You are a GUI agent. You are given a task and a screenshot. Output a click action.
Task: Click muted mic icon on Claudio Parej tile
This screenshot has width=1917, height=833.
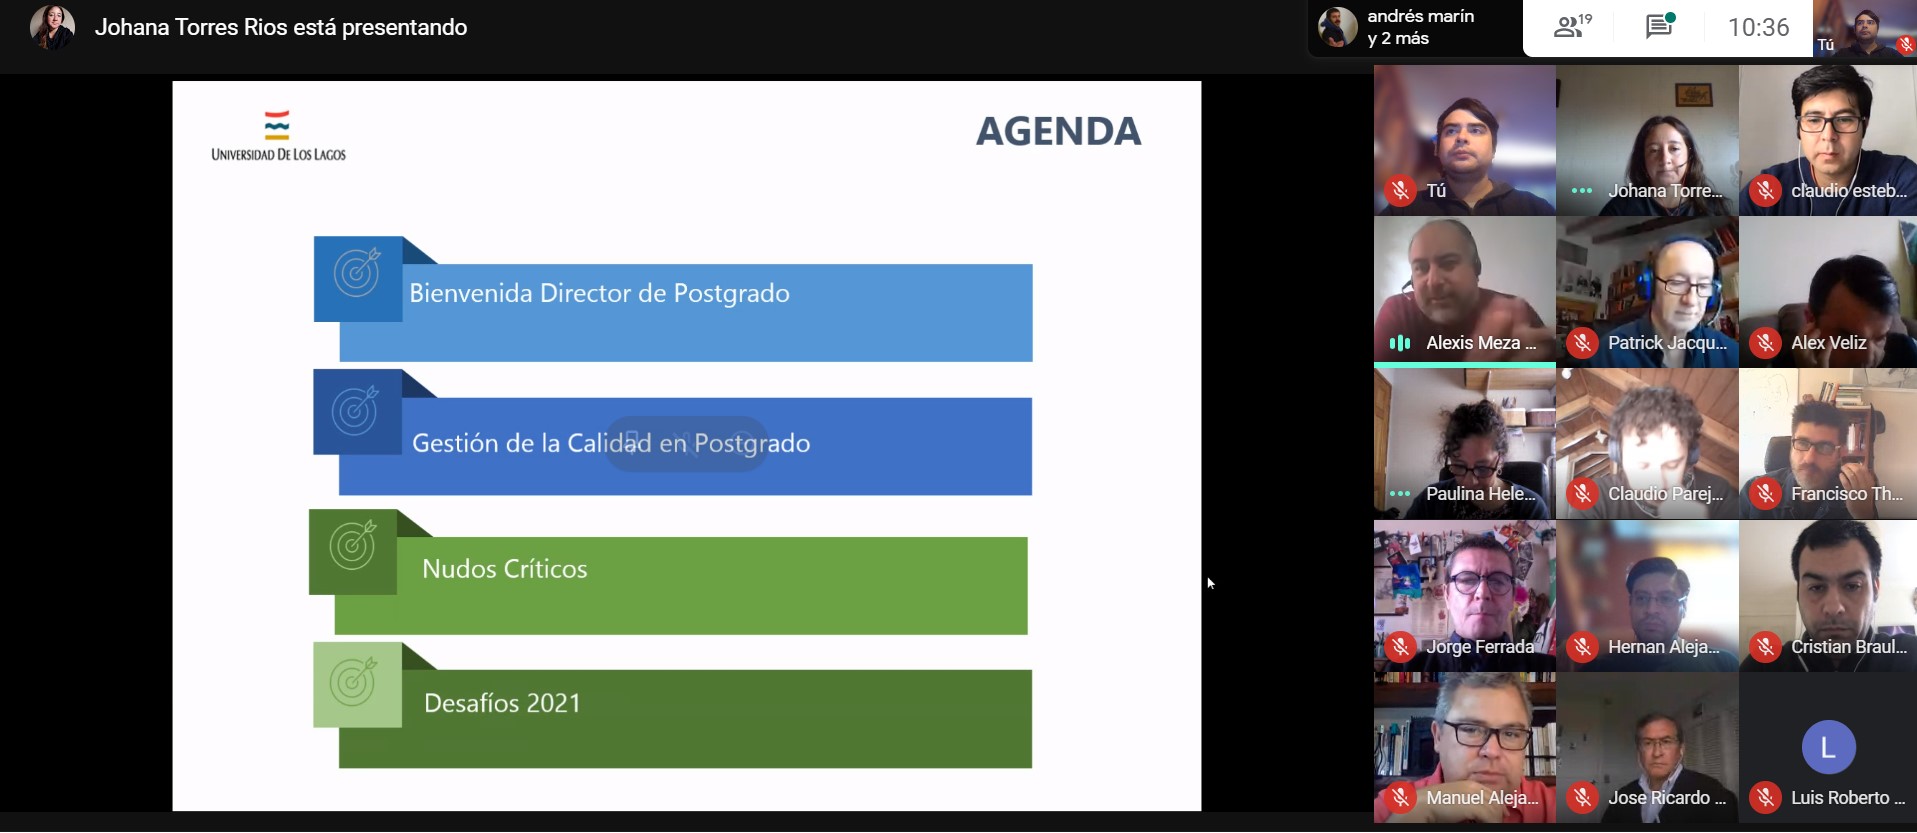(1582, 494)
